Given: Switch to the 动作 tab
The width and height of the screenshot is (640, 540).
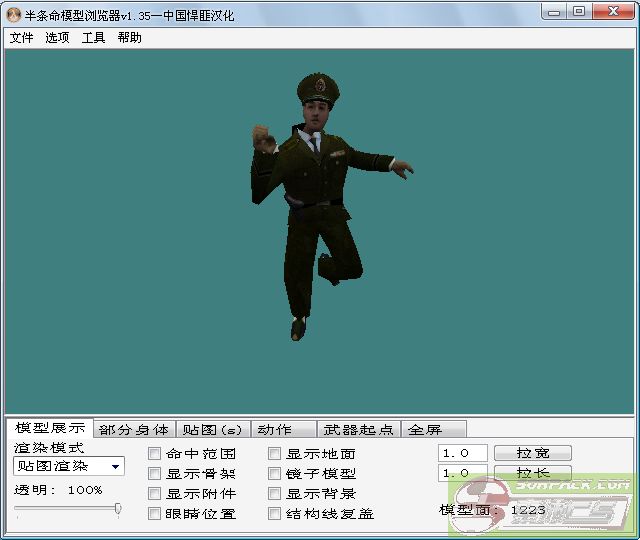Looking at the screenshot, I should click(274, 430).
